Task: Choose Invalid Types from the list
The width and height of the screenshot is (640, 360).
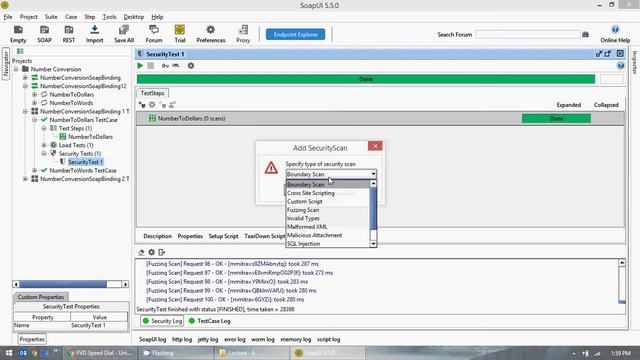Action: tap(327, 218)
